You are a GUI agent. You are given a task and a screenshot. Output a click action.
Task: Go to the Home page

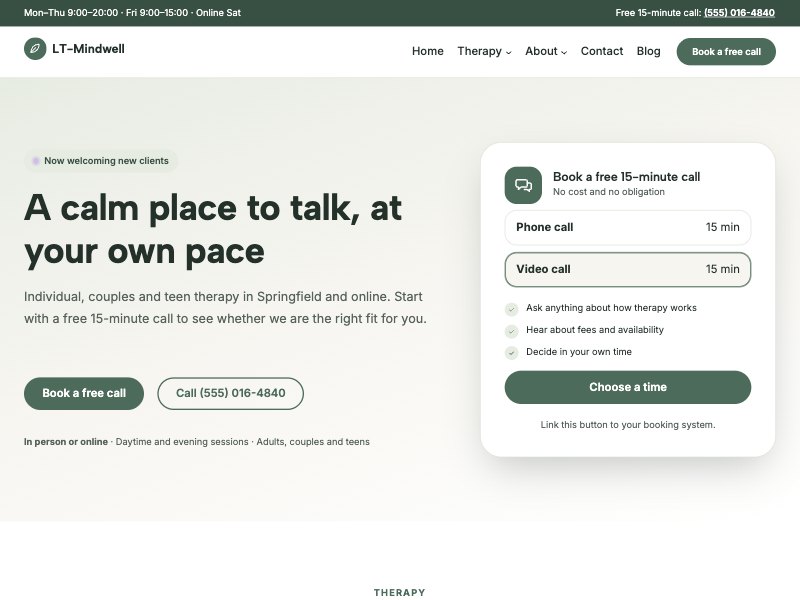pos(428,52)
